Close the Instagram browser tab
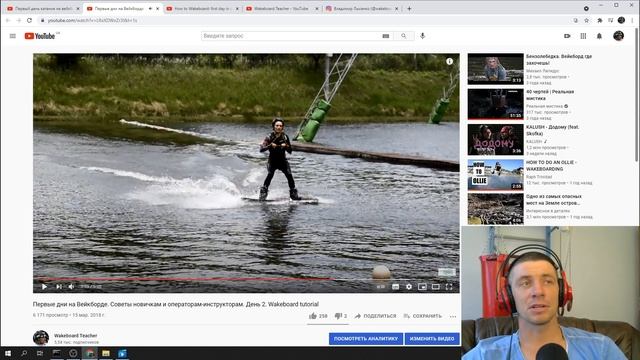The height and width of the screenshot is (360, 640). (396, 9)
